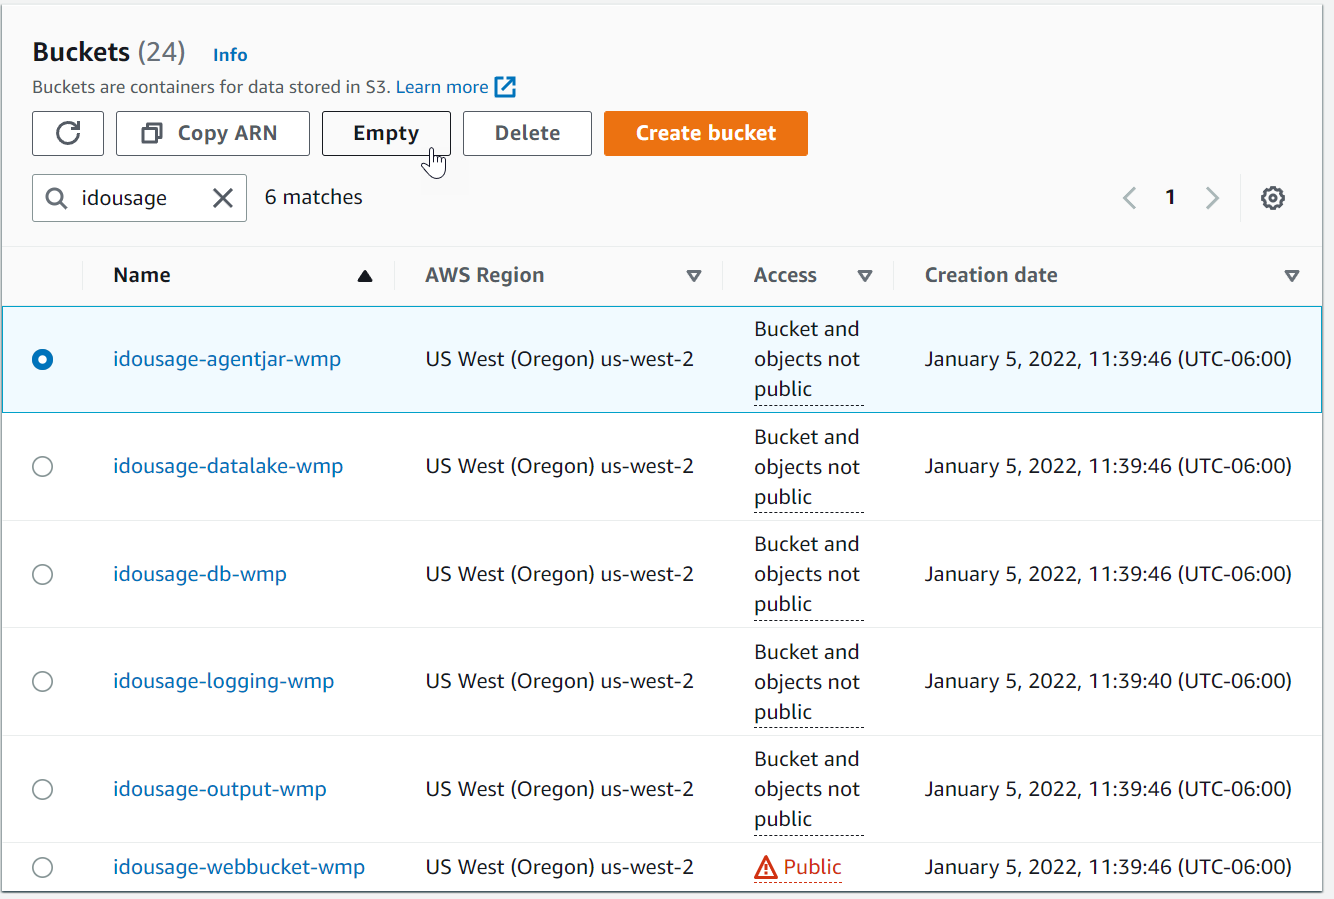Click access status for idousage-db-wmp
1334x899 pixels.
(x=807, y=574)
